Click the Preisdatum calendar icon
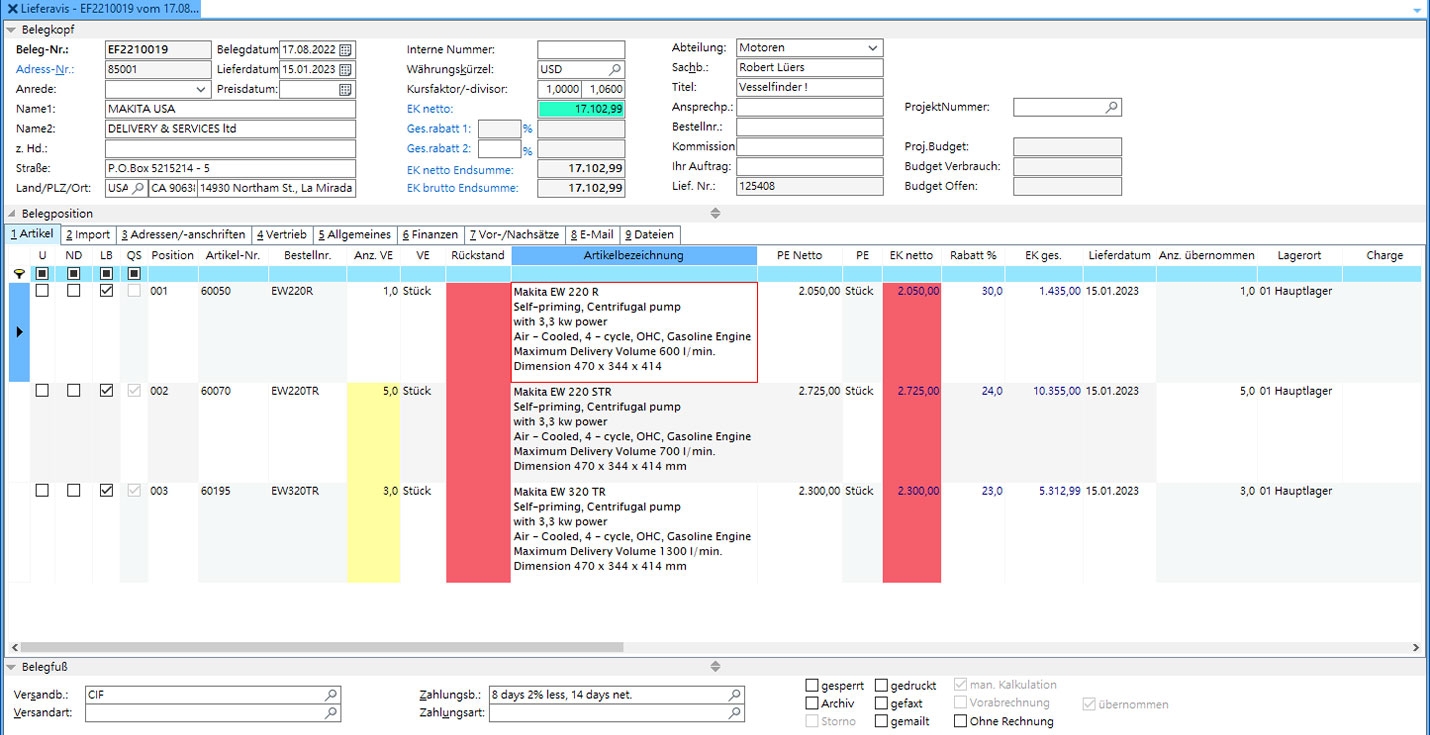 (x=346, y=90)
